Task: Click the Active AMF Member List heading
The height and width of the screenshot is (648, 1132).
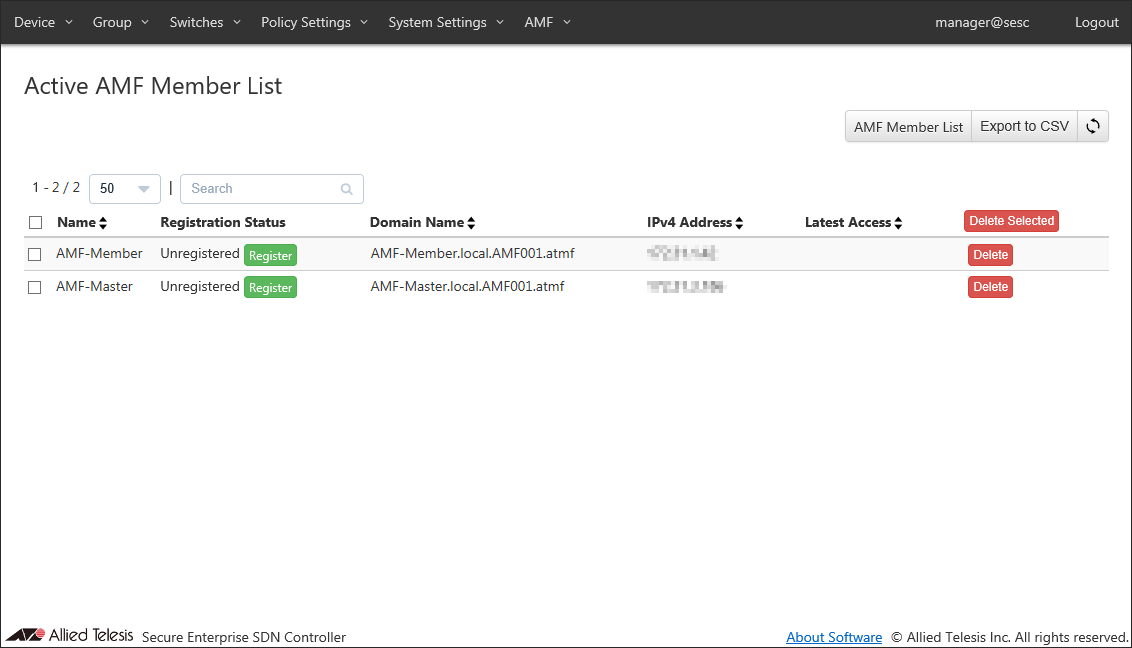Action: (x=153, y=86)
